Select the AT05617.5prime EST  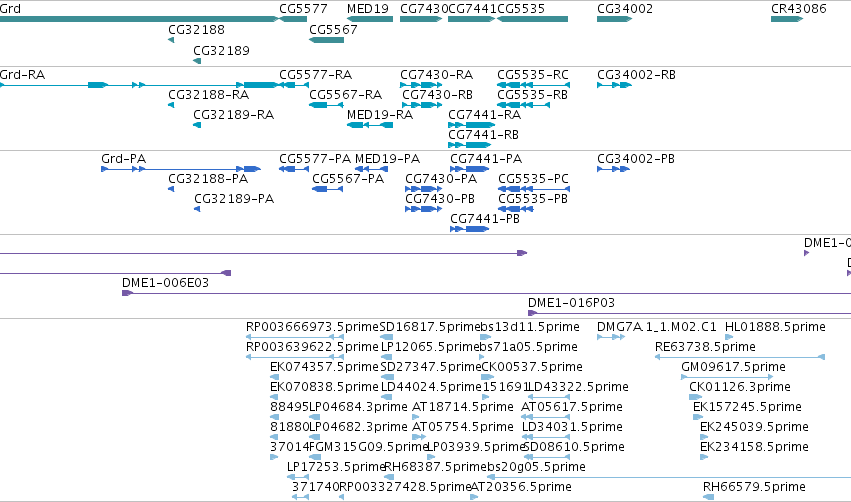(x=545, y=417)
